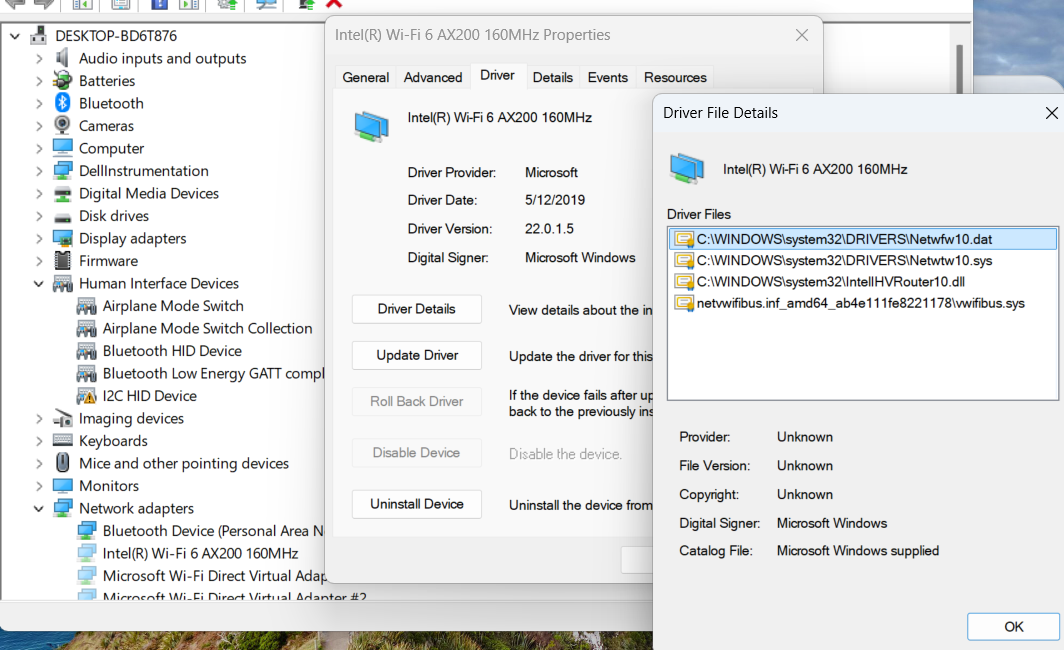Expand the Batteries tree node
The height and width of the screenshot is (650, 1064).
(39, 81)
